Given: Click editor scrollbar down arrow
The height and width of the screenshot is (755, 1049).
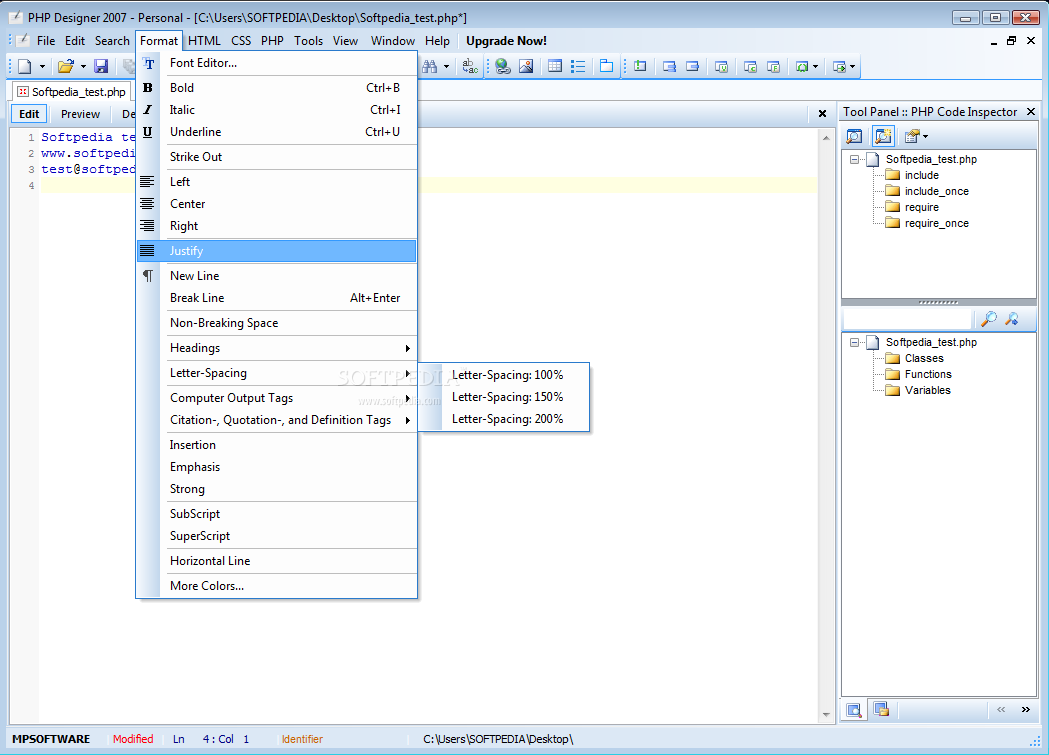Looking at the screenshot, I should click(826, 715).
